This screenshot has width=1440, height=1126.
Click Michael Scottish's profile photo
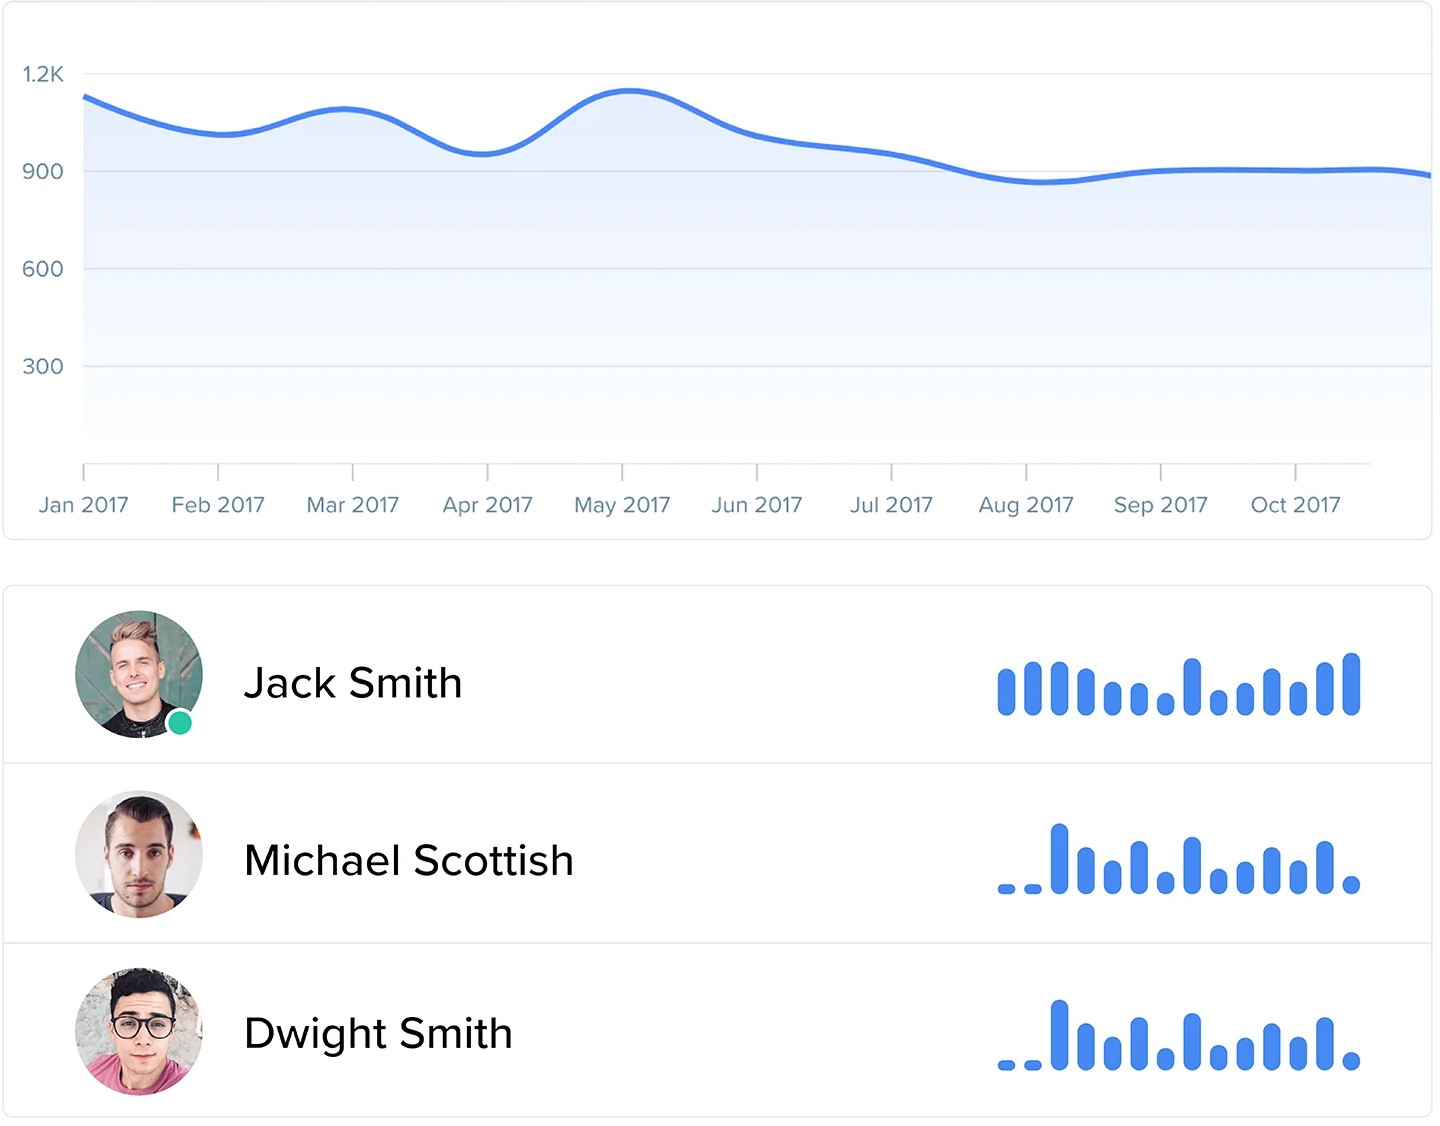pyautogui.click(x=139, y=854)
